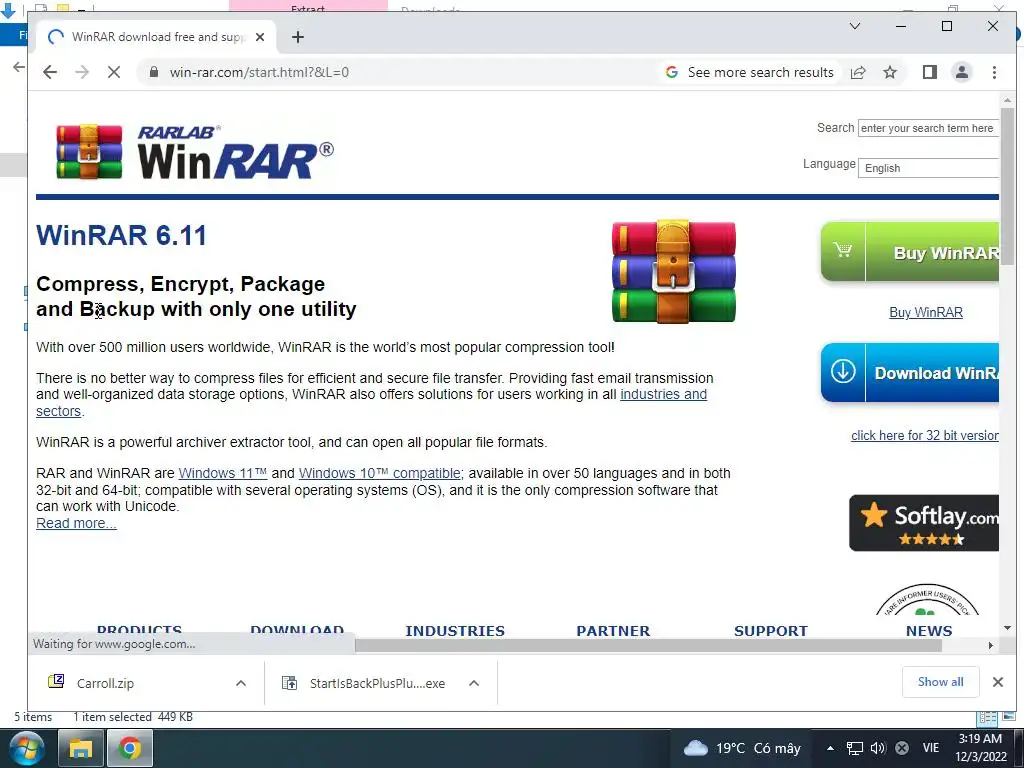1024x768 pixels.
Task: Open the Windows Start button
Action: [27, 748]
